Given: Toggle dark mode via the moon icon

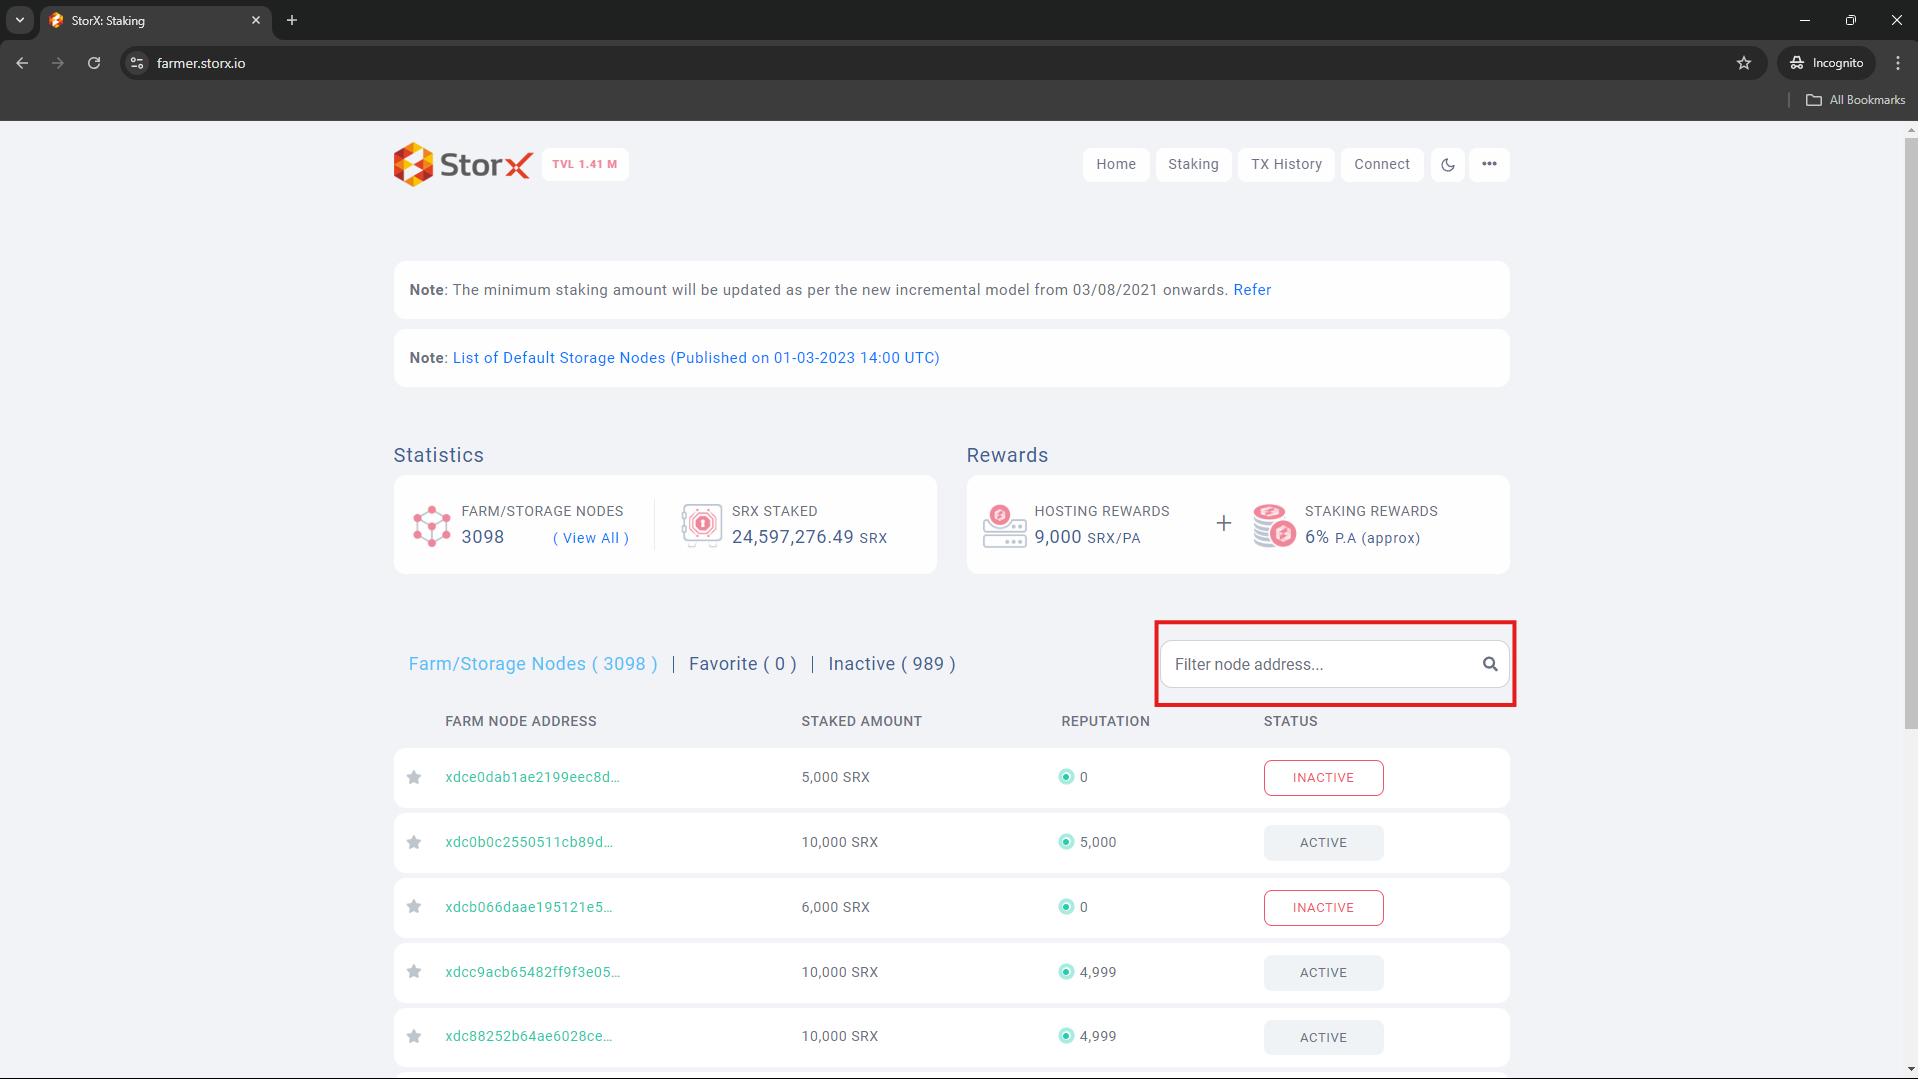Looking at the screenshot, I should (1447, 164).
